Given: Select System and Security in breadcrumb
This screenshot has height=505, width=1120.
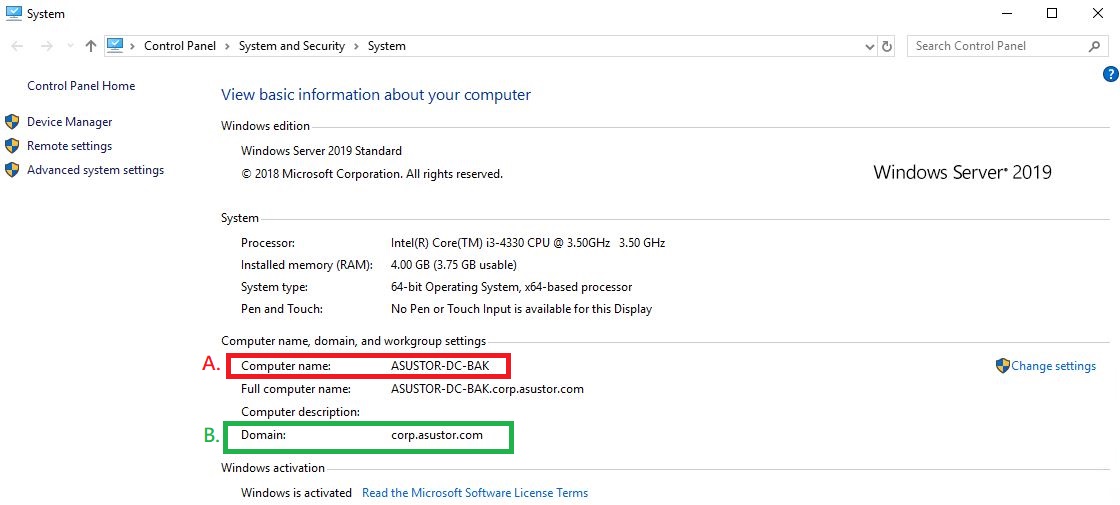Looking at the screenshot, I should [291, 46].
